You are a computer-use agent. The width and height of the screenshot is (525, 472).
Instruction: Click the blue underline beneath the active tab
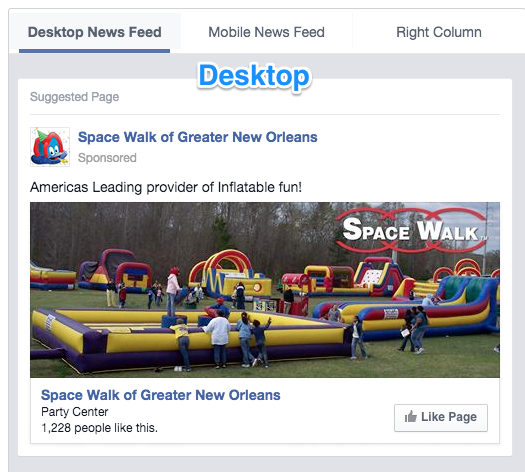point(94,51)
